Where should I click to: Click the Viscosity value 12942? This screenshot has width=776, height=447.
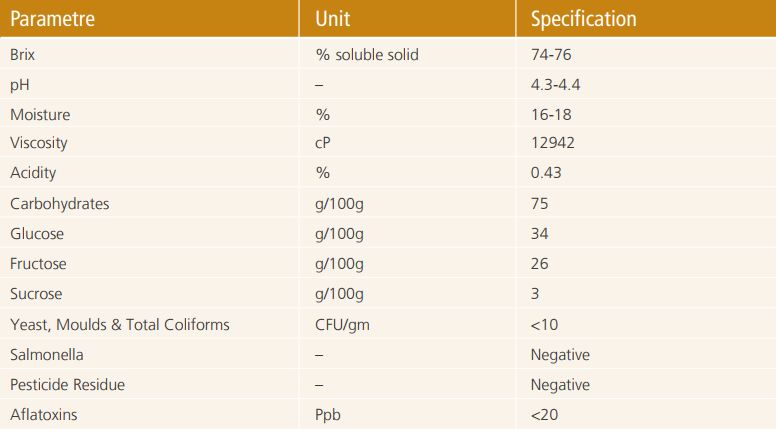pyautogui.click(x=552, y=143)
